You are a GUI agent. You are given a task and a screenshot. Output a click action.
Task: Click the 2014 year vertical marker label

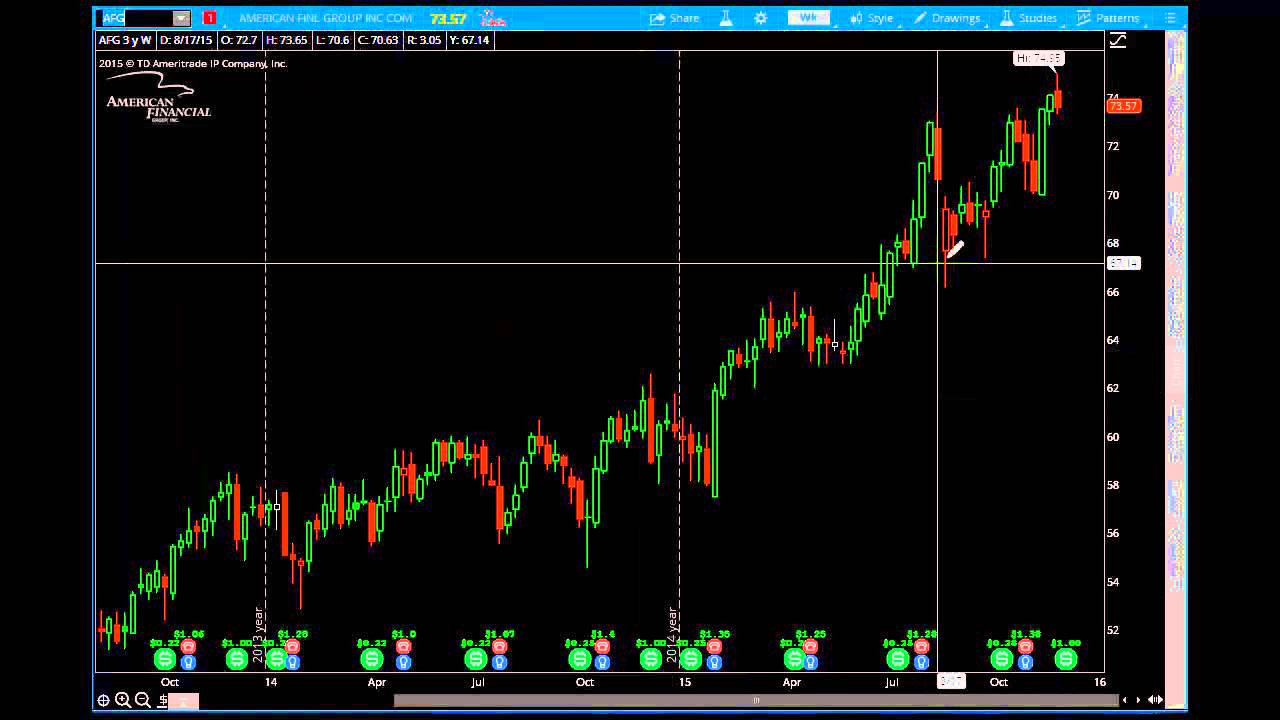(x=672, y=635)
